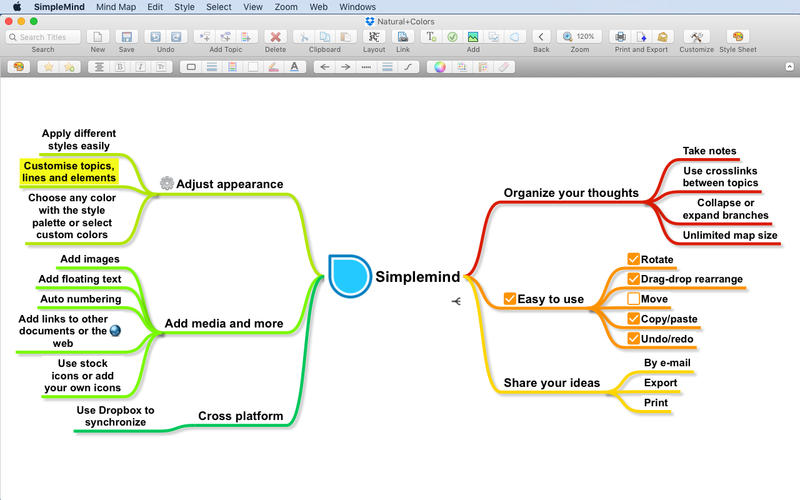Uncheck the Rotate checkbox
800x500 pixels.
pyautogui.click(x=633, y=259)
